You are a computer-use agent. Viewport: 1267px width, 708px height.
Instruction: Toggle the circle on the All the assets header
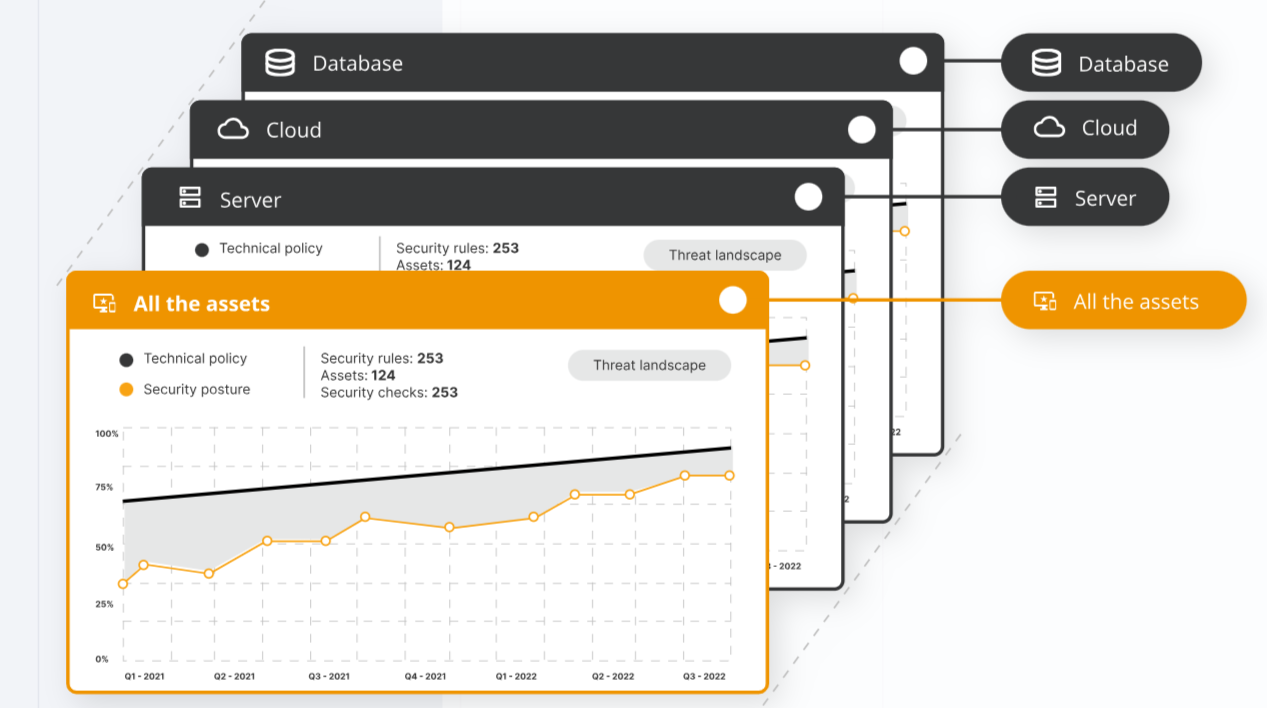point(732,300)
